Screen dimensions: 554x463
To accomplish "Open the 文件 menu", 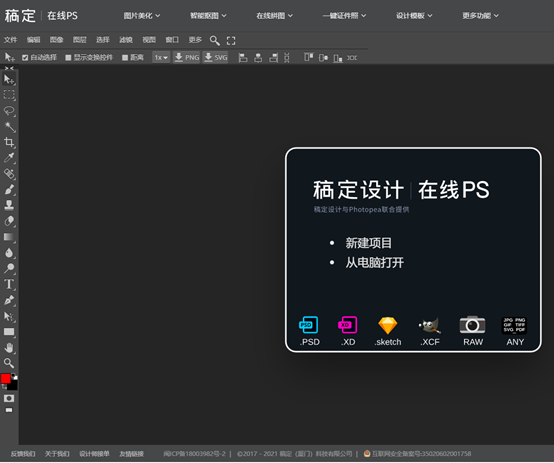I will coord(10,40).
